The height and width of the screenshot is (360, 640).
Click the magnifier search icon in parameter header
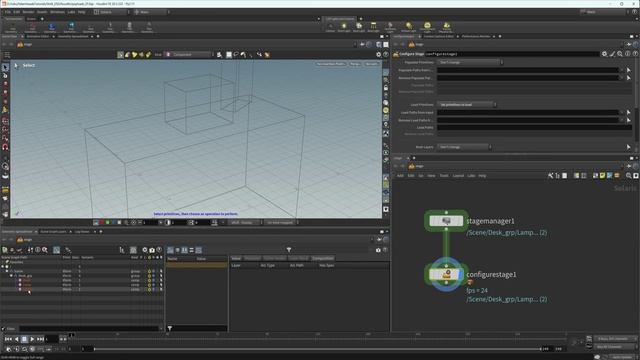620,54
